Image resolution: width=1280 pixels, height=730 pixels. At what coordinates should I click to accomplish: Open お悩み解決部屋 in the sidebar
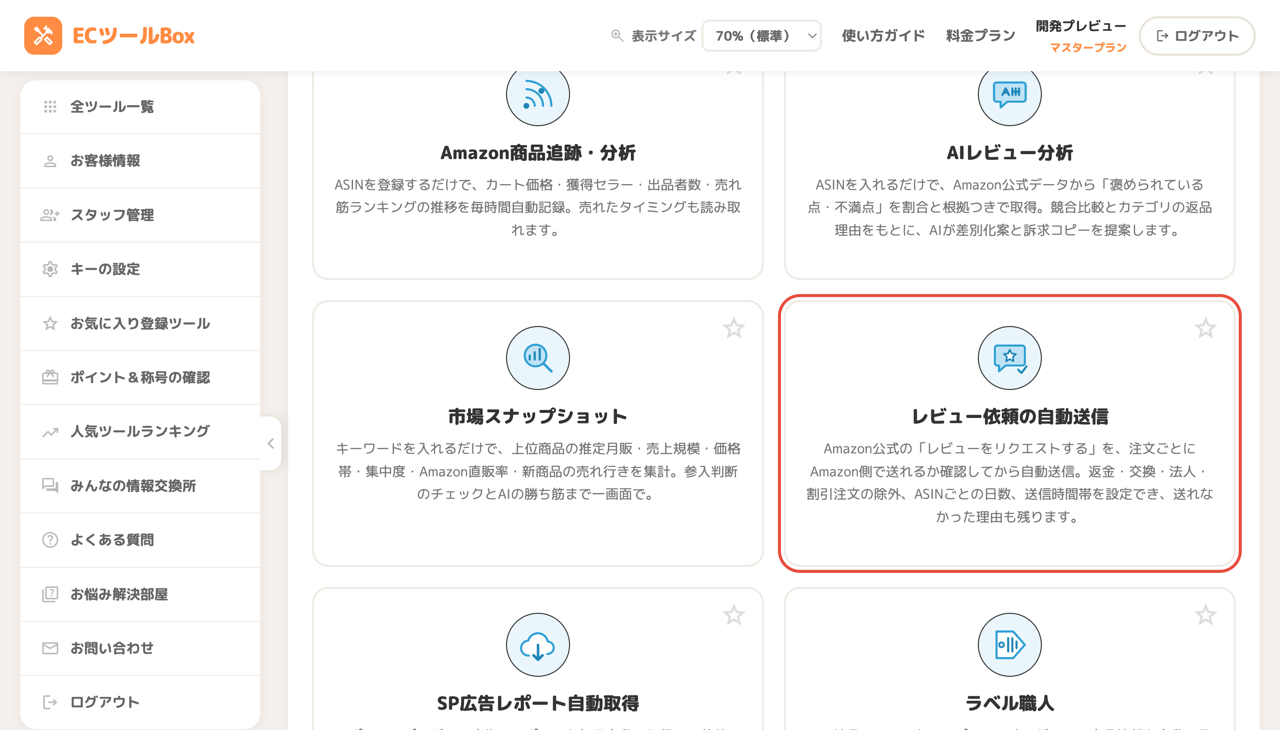click(x=140, y=594)
